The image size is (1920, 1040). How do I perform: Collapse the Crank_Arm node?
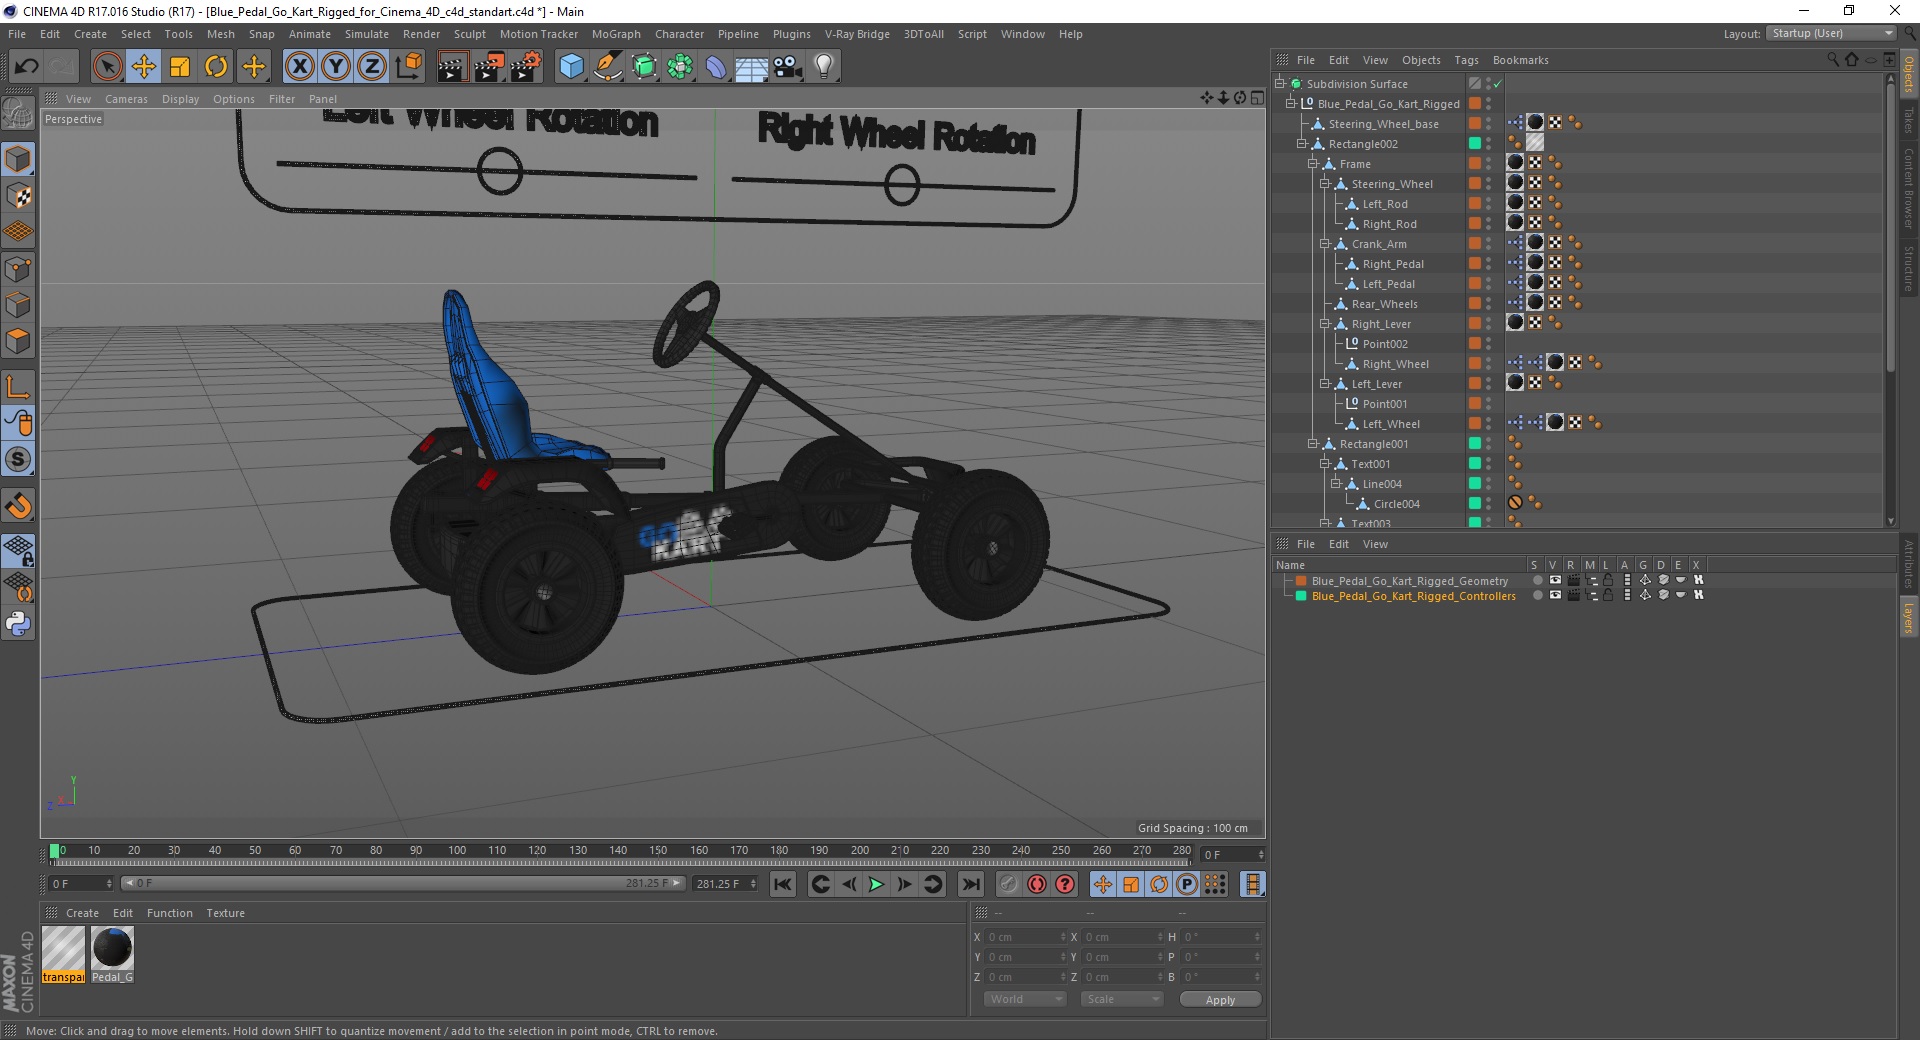click(x=1324, y=244)
